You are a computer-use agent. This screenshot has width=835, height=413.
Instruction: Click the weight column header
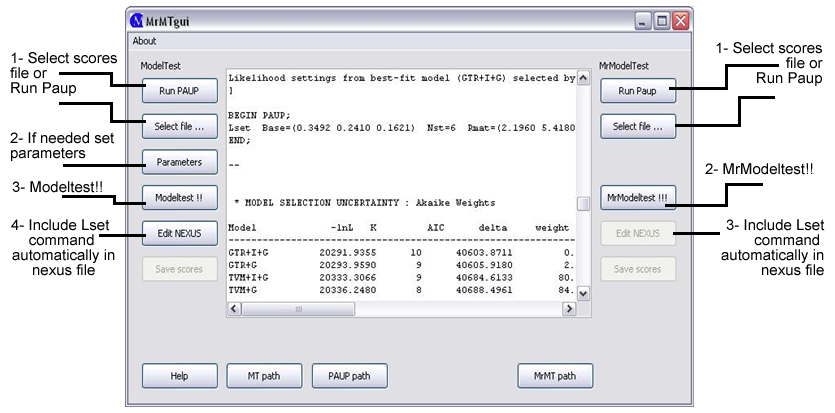pyautogui.click(x=552, y=228)
